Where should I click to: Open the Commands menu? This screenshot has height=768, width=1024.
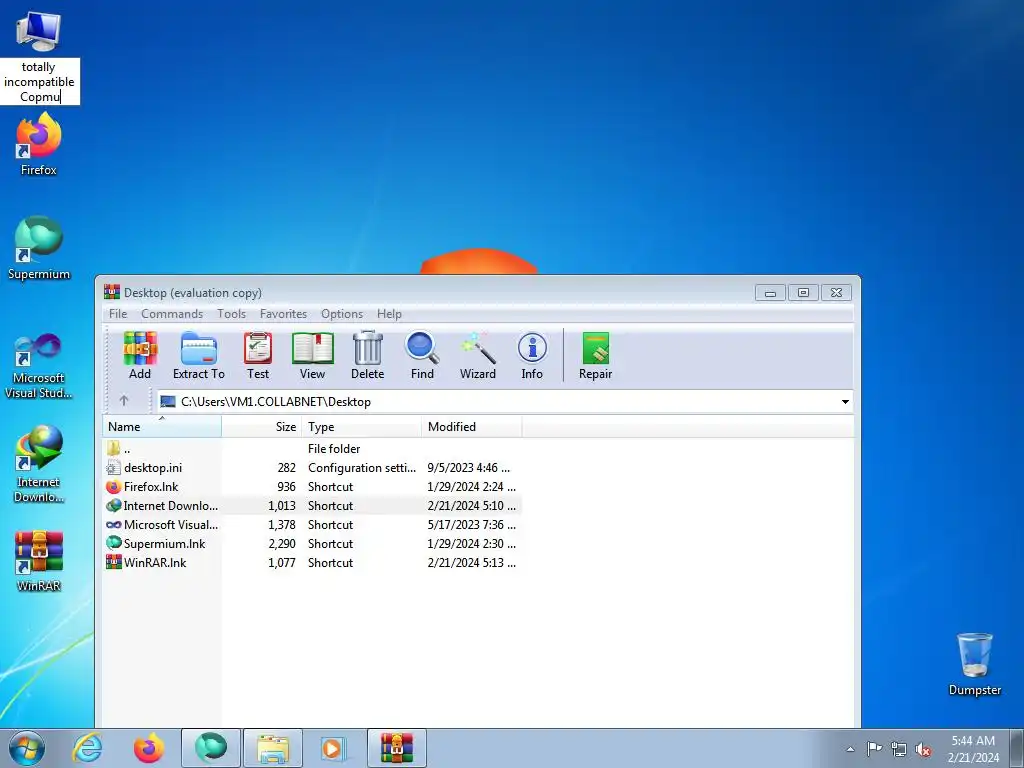click(x=172, y=313)
